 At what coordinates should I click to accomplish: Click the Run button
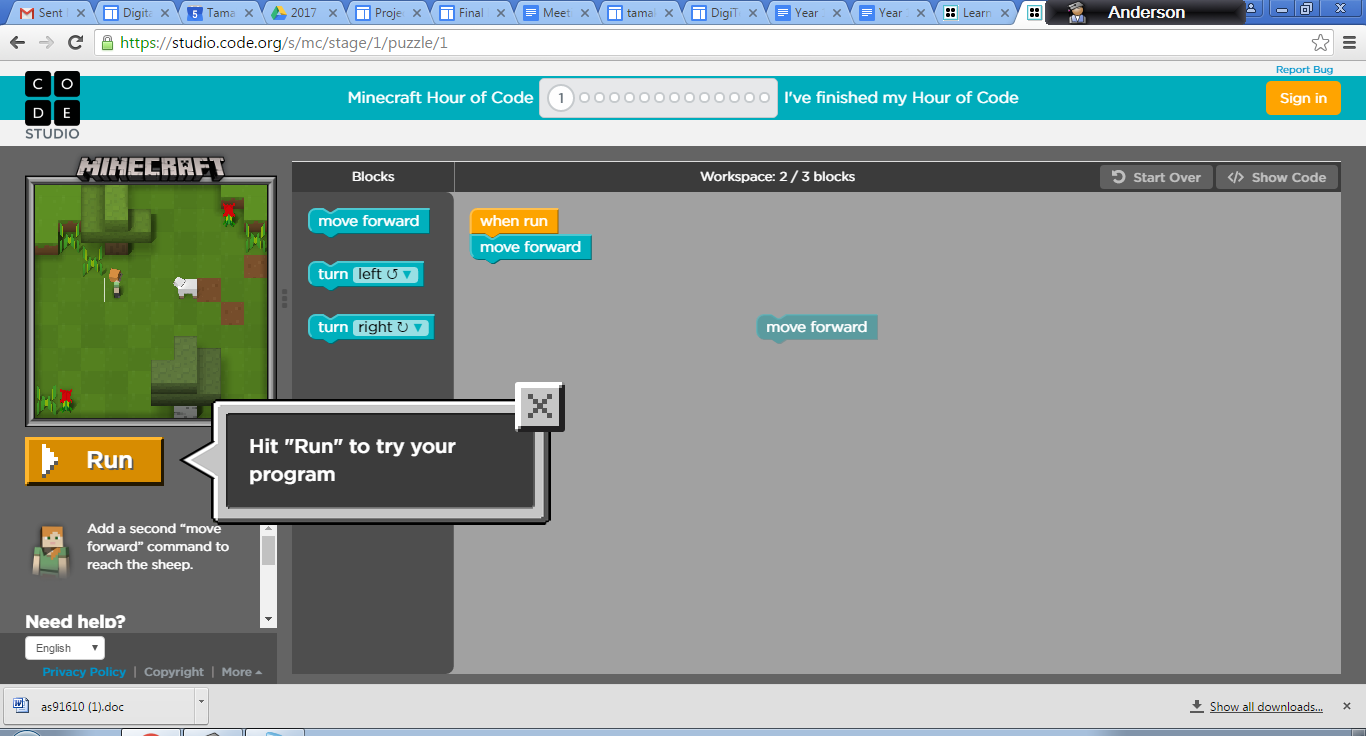(94, 461)
